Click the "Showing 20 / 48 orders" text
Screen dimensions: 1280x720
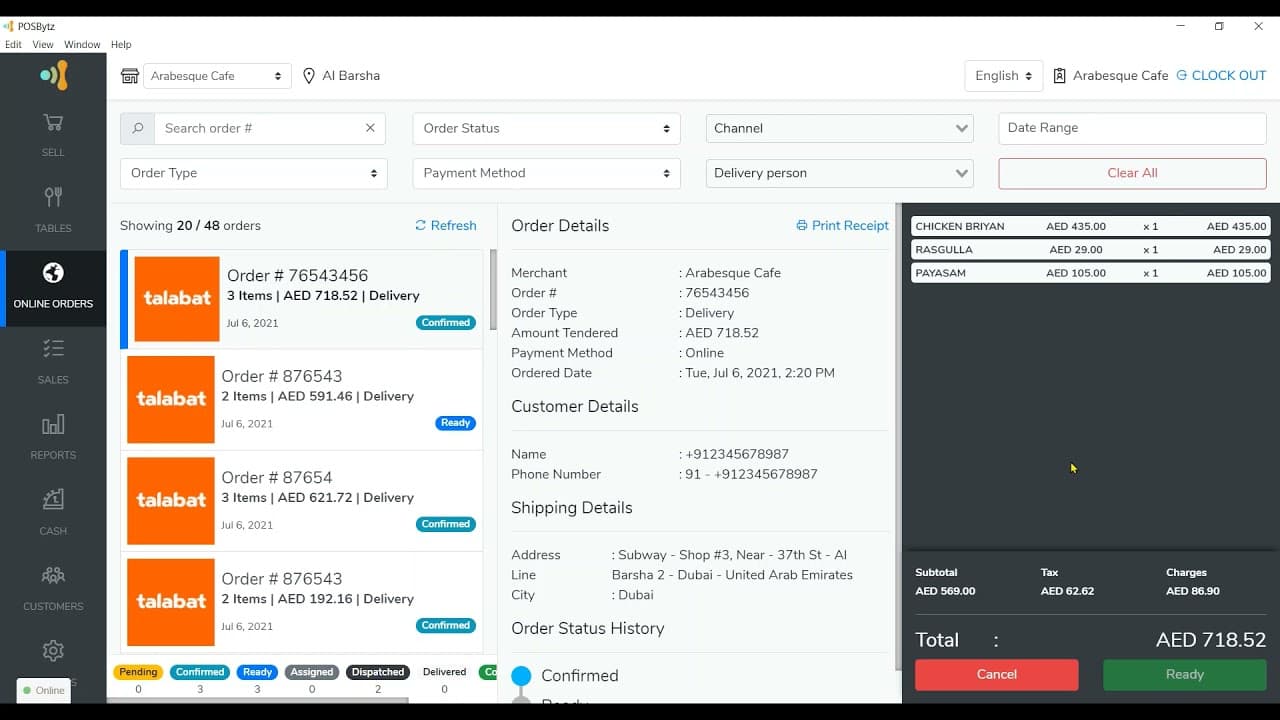tap(190, 226)
